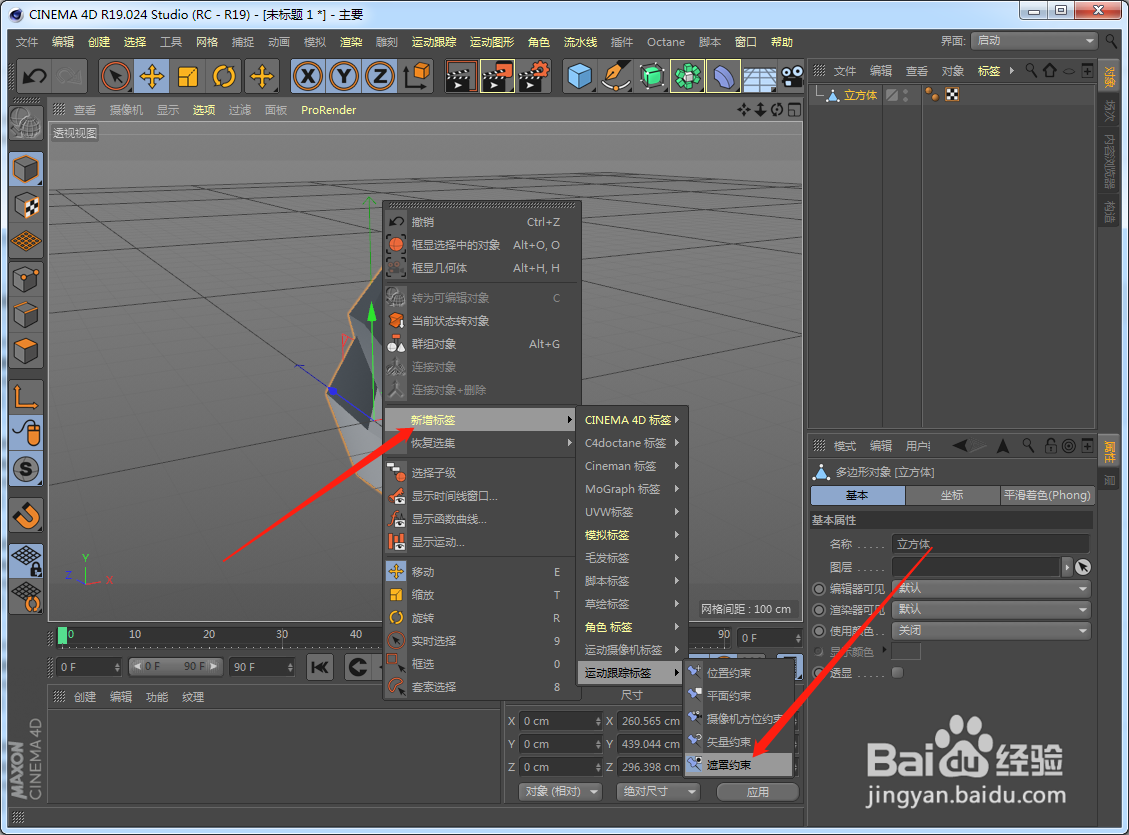Expand CINEMA 4D 标签 submenu
Viewport: 1129px width, 835px height.
point(632,420)
